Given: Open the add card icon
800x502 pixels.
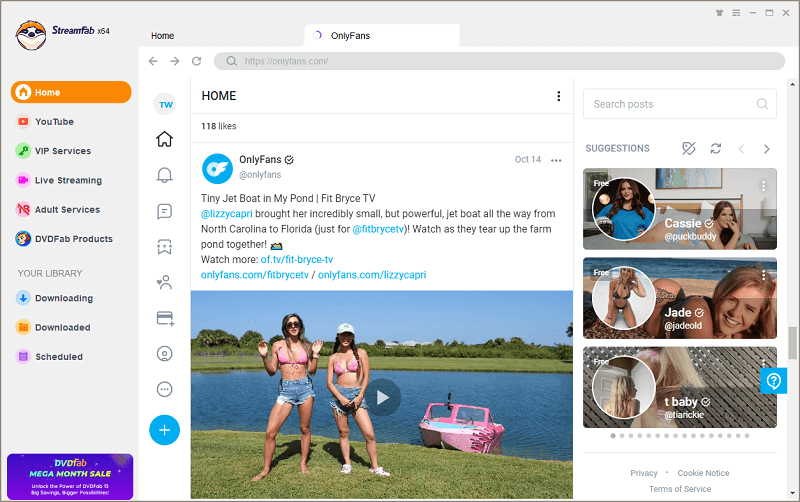Looking at the screenshot, I should tap(165, 318).
